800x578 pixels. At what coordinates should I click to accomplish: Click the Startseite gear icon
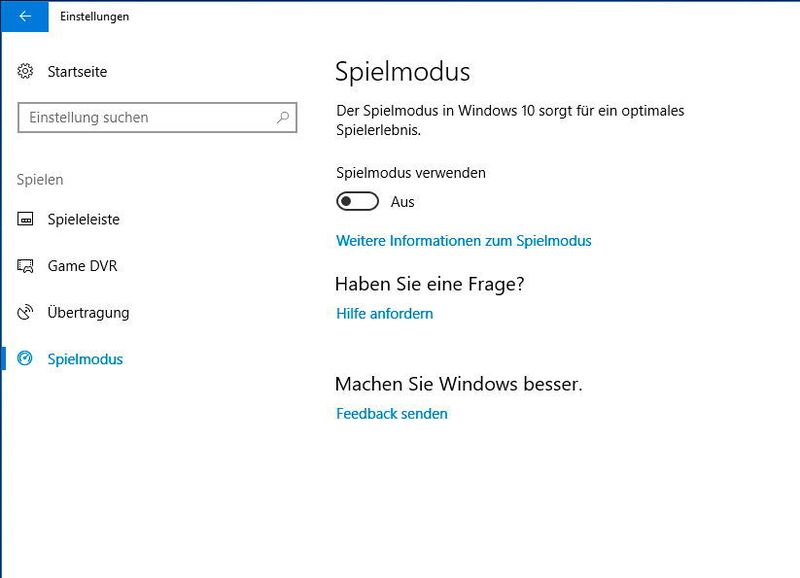point(25,71)
